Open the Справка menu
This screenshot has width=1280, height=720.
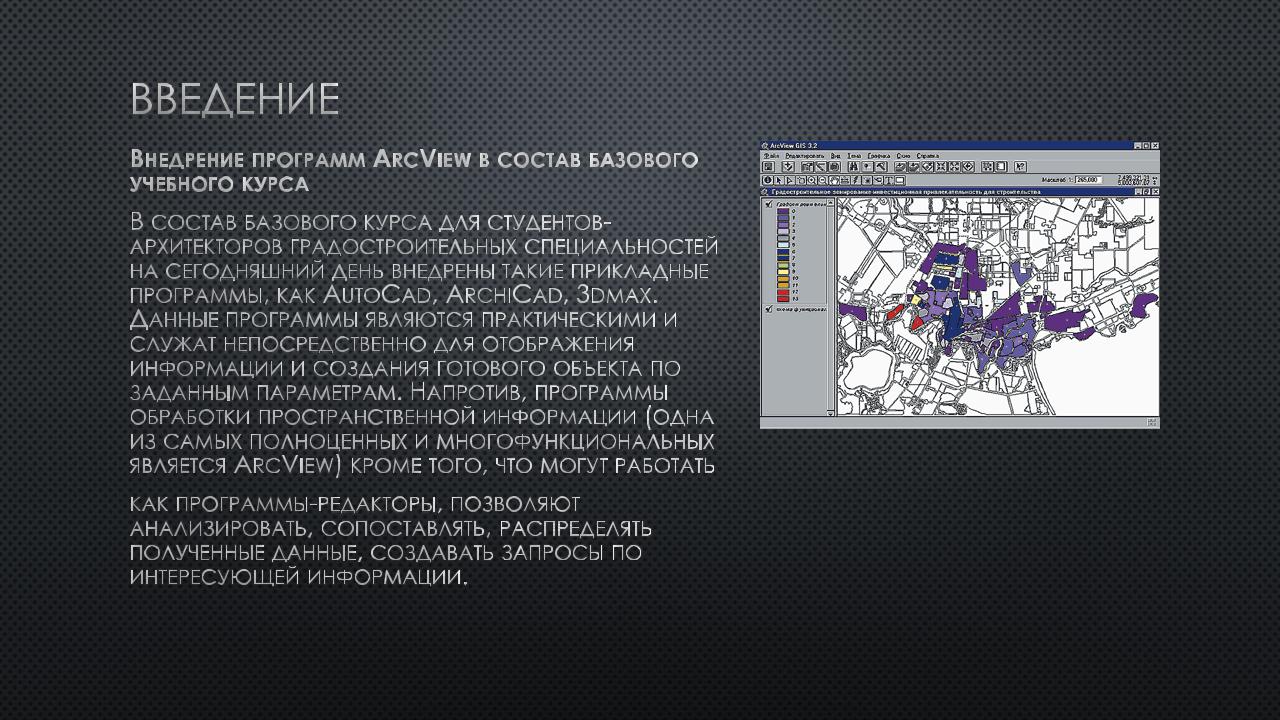pyautogui.click(x=928, y=156)
